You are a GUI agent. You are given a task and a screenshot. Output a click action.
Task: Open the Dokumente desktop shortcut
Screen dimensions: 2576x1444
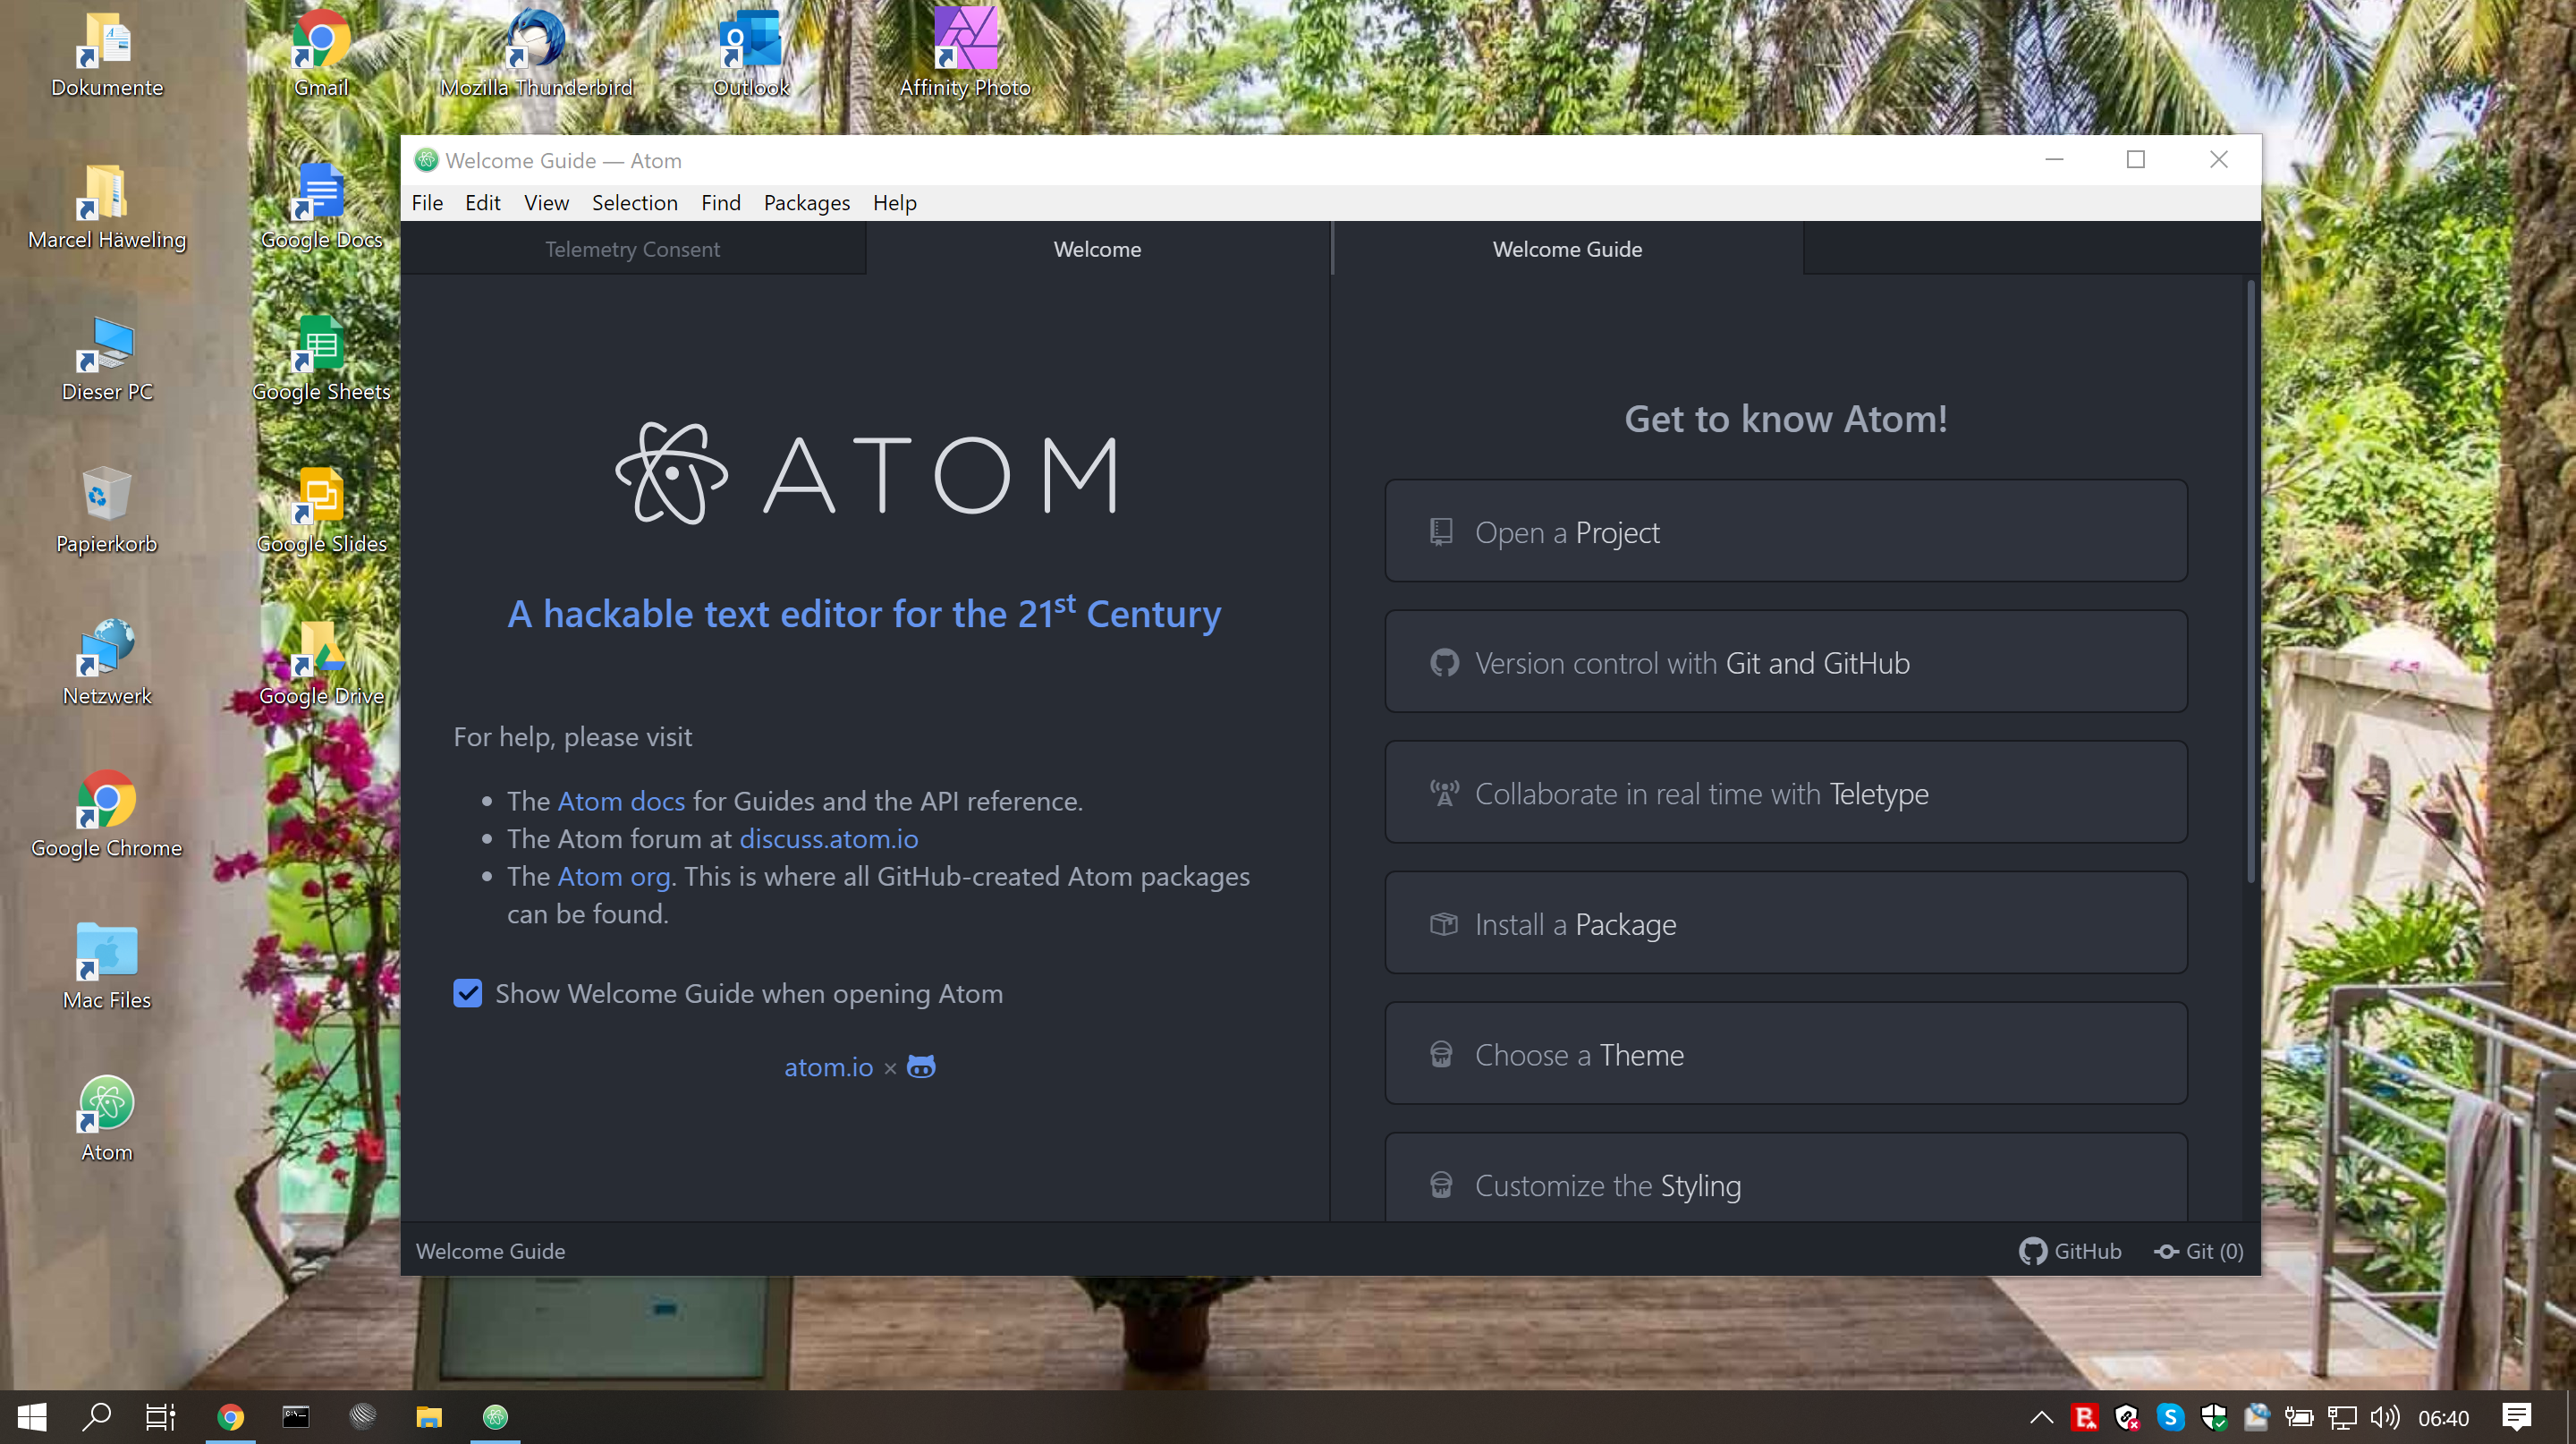[106, 55]
